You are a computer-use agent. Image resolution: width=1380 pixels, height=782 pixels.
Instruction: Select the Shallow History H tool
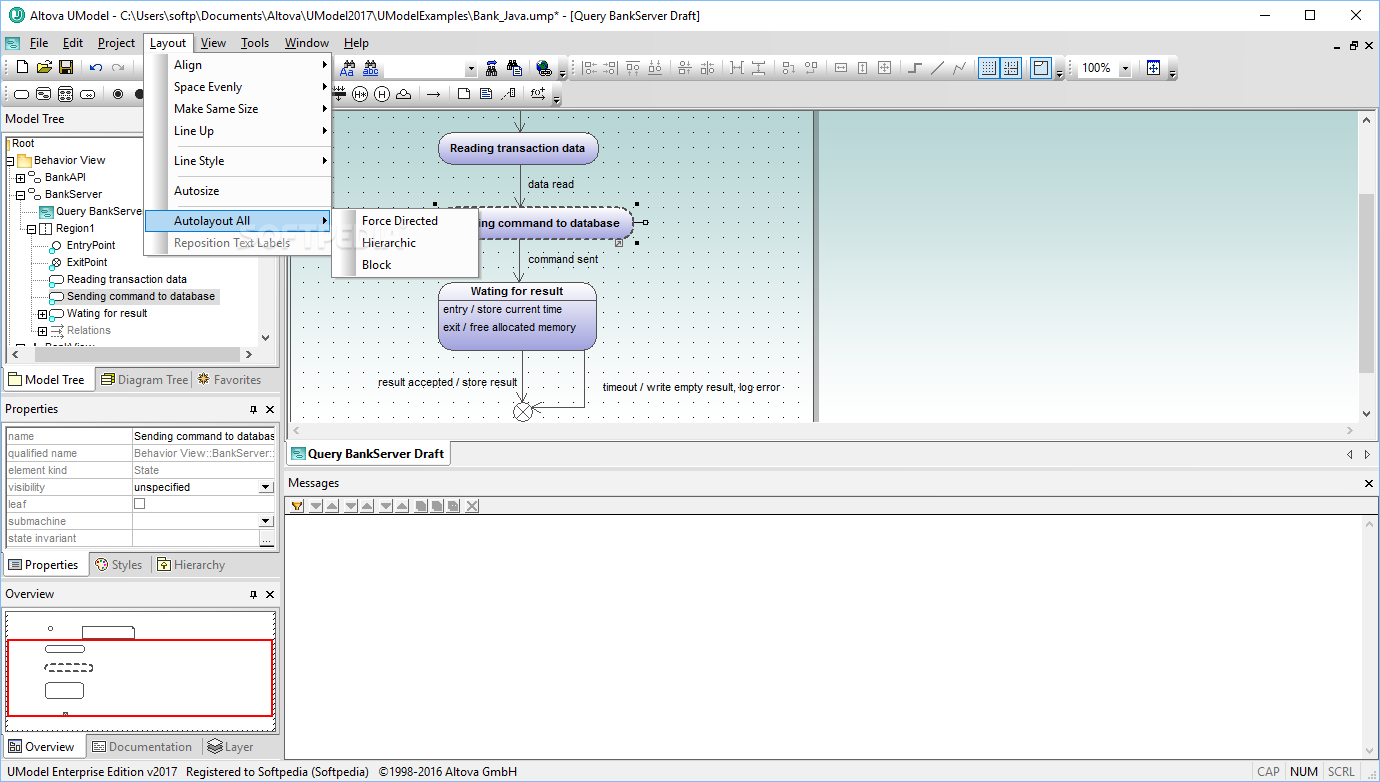click(x=382, y=94)
